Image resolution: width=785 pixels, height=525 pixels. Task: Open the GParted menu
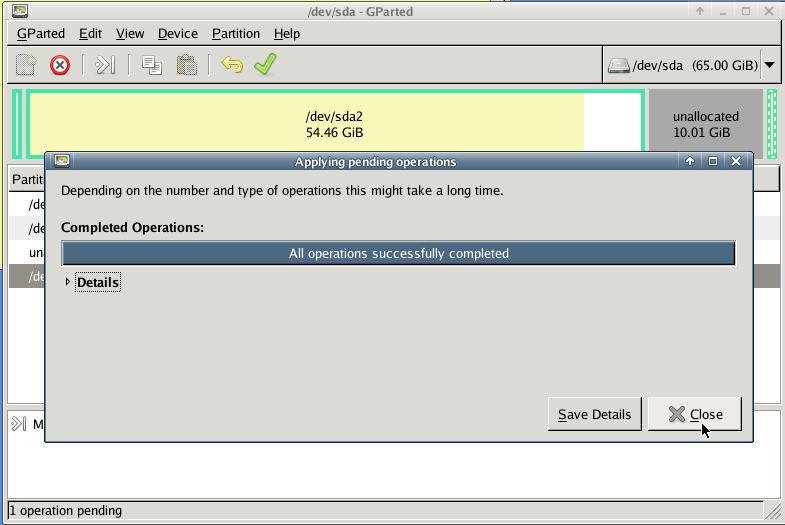[x=40, y=33]
